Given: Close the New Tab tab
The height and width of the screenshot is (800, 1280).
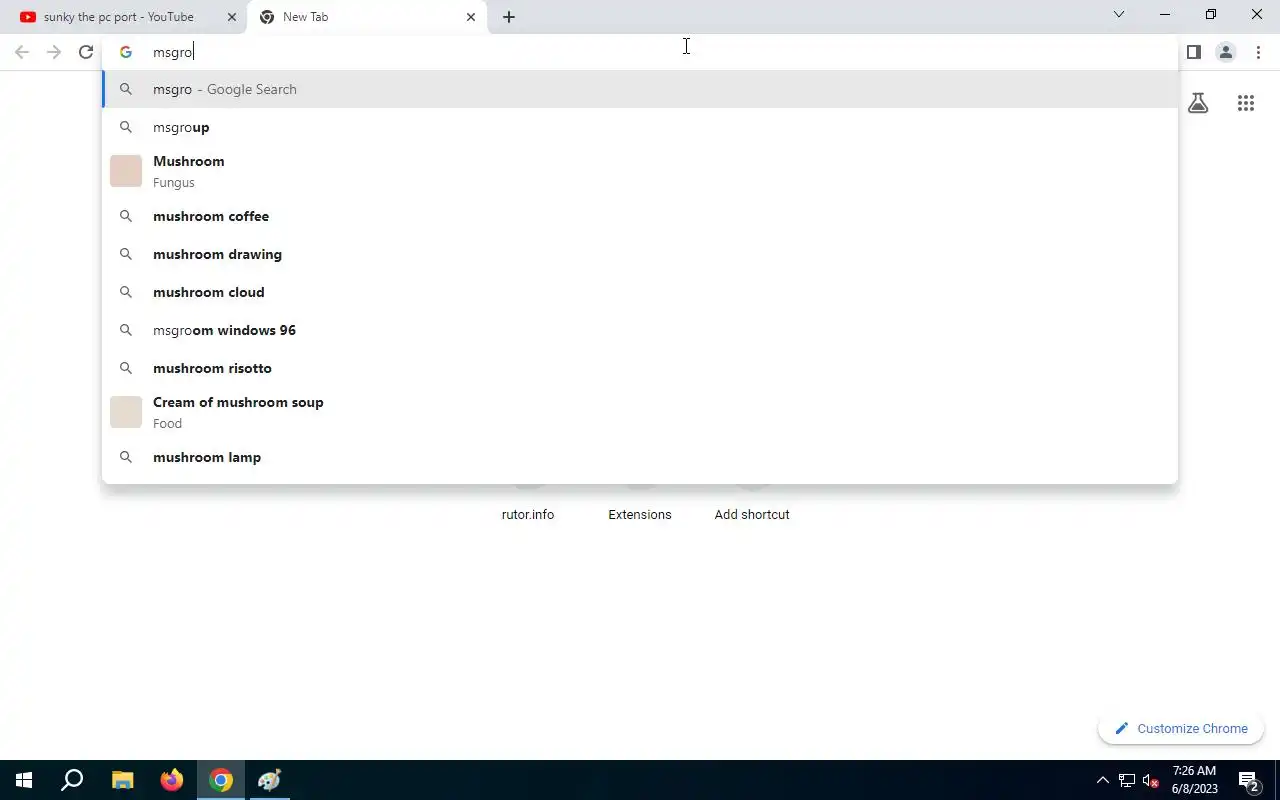Looking at the screenshot, I should point(471,17).
